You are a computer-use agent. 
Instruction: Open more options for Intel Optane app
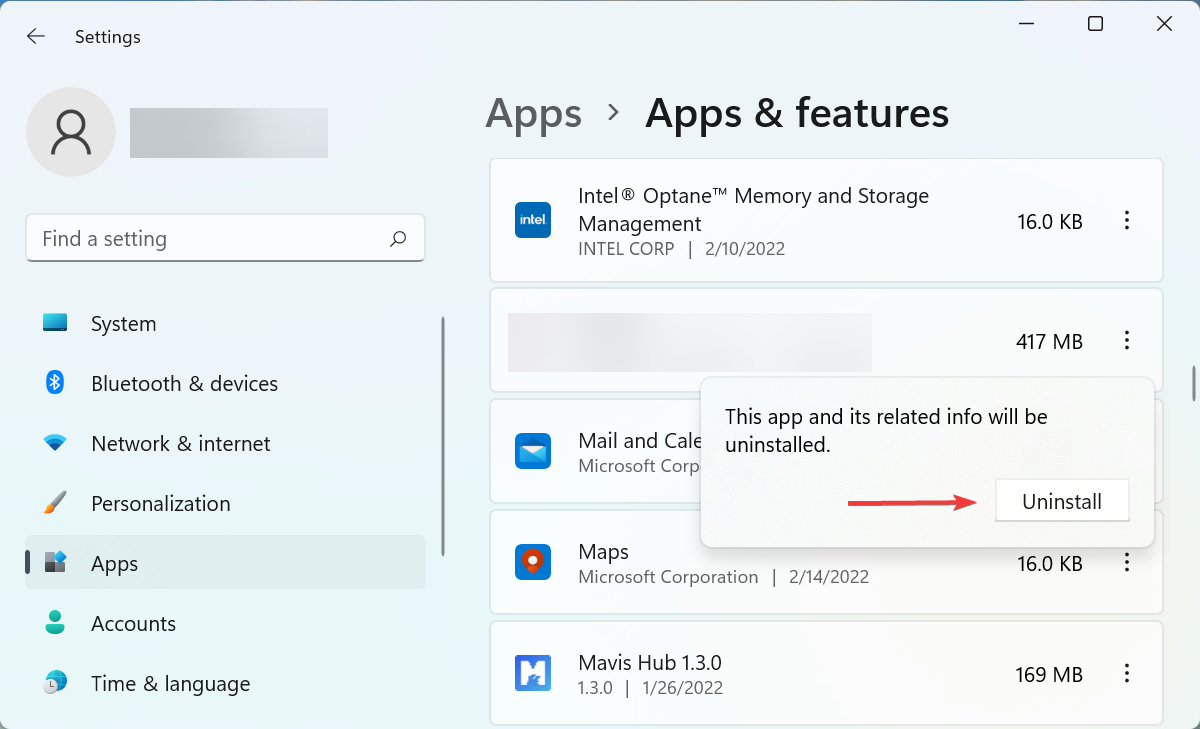coord(1127,221)
